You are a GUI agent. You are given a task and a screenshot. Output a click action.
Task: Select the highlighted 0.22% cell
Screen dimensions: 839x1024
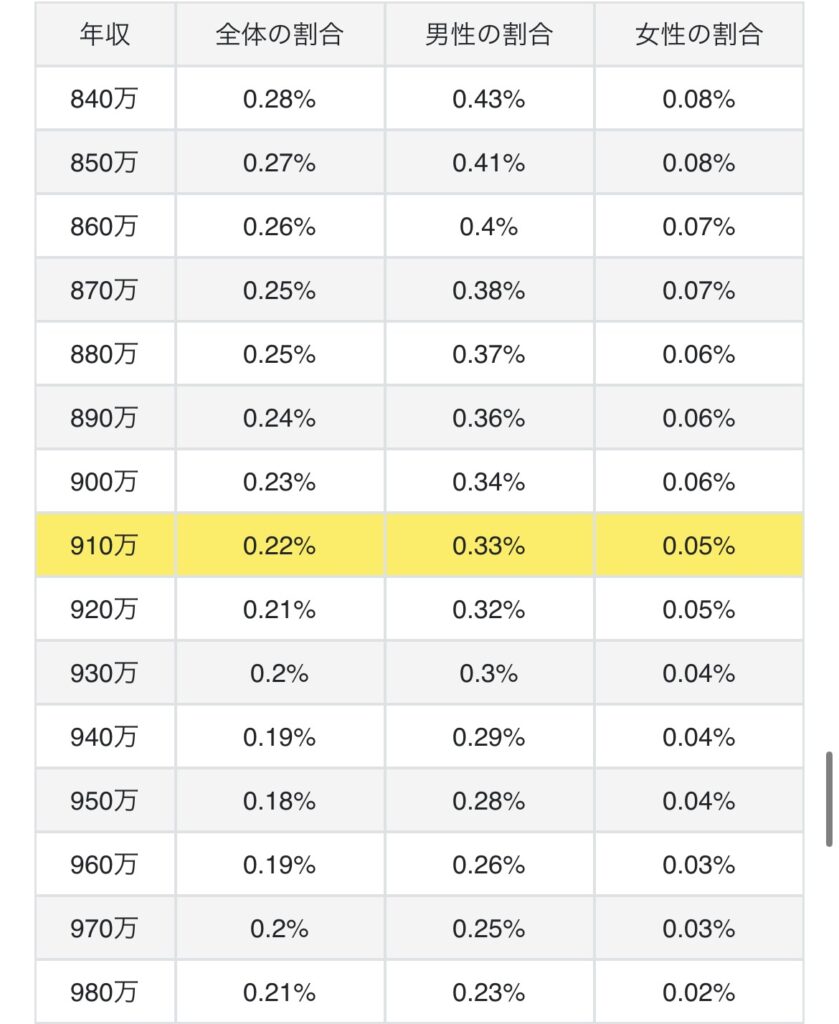(x=280, y=545)
